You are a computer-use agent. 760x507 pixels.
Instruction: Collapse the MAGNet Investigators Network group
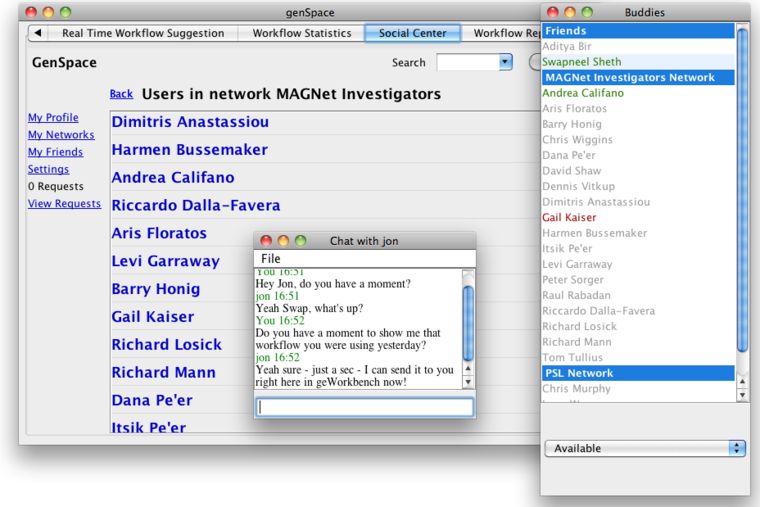pos(628,77)
